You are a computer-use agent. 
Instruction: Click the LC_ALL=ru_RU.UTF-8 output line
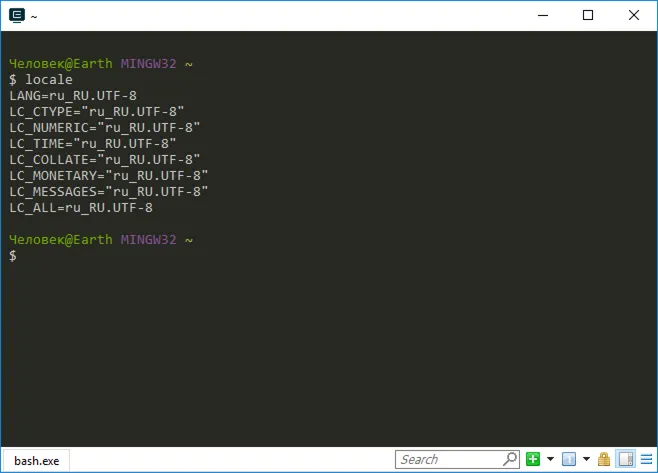(x=81, y=207)
